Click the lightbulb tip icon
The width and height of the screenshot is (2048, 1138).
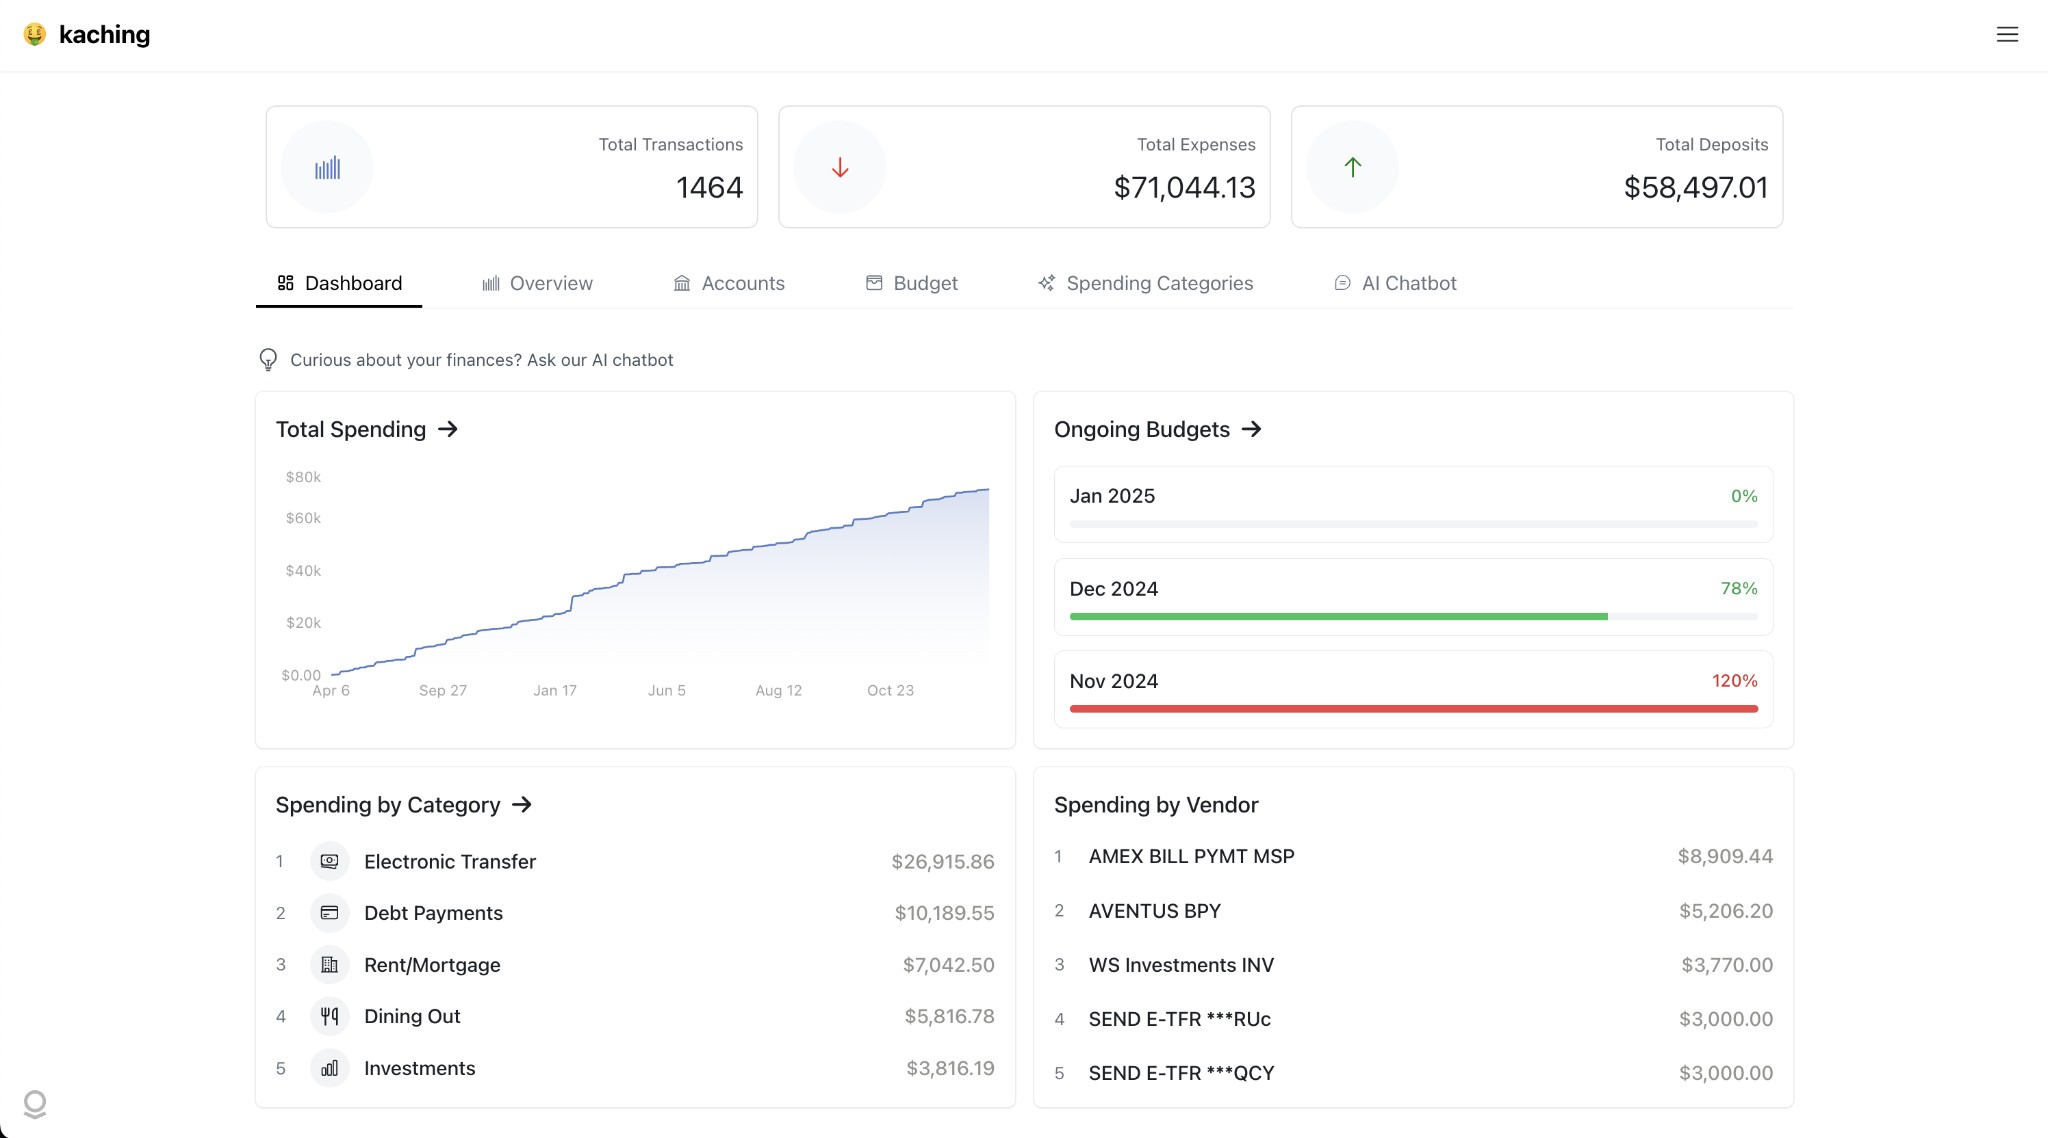pyautogui.click(x=268, y=360)
